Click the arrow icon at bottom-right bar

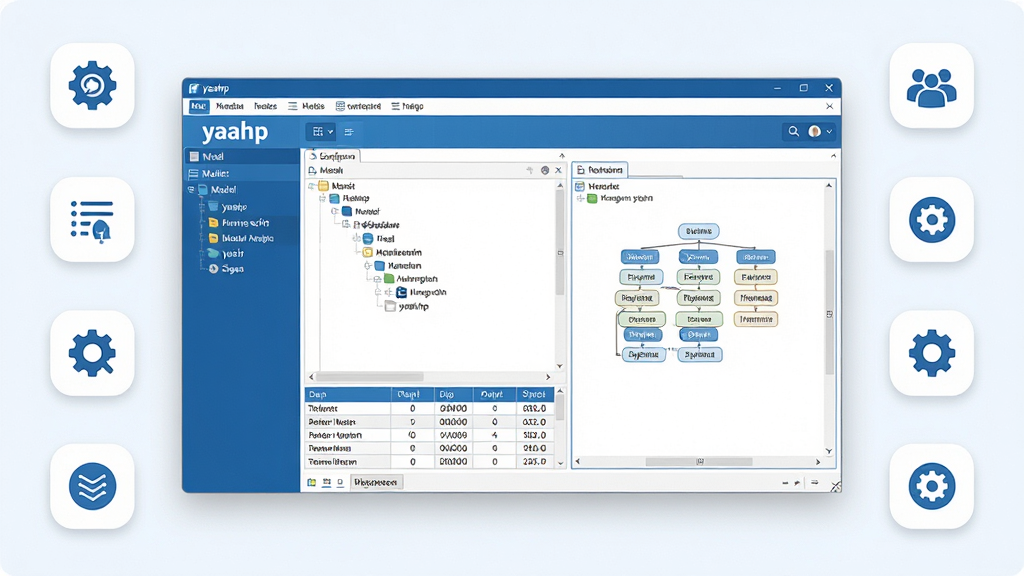pyautogui.click(x=814, y=483)
